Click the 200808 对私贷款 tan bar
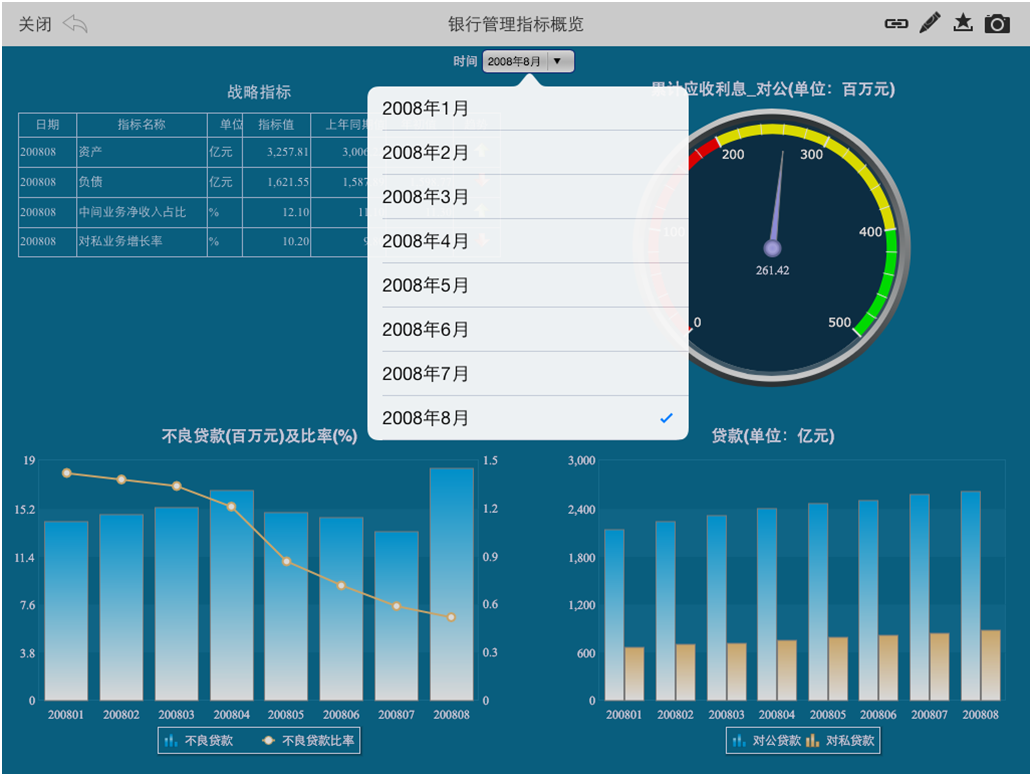Screen dimensions: 1032x776 coord(991,665)
